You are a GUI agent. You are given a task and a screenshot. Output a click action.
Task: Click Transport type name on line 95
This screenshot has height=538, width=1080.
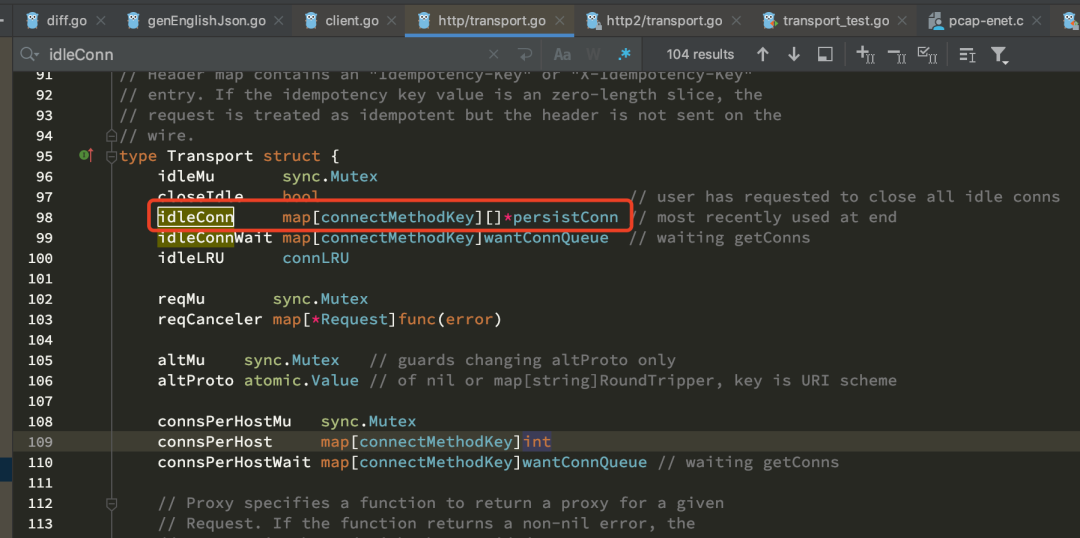pos(209,156)
